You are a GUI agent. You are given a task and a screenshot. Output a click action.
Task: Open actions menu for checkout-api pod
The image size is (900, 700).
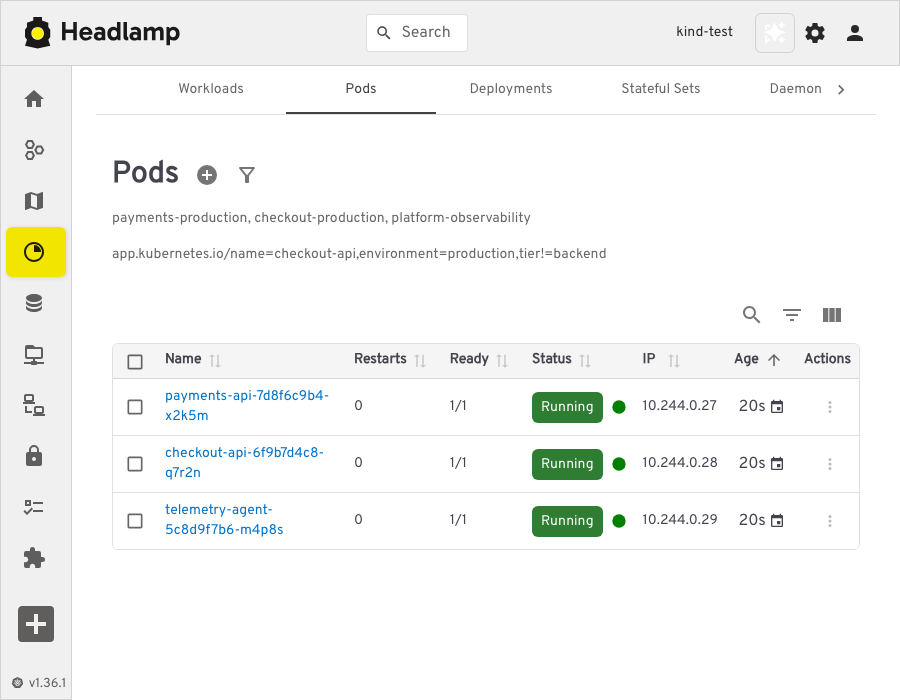tap(829, 464)
